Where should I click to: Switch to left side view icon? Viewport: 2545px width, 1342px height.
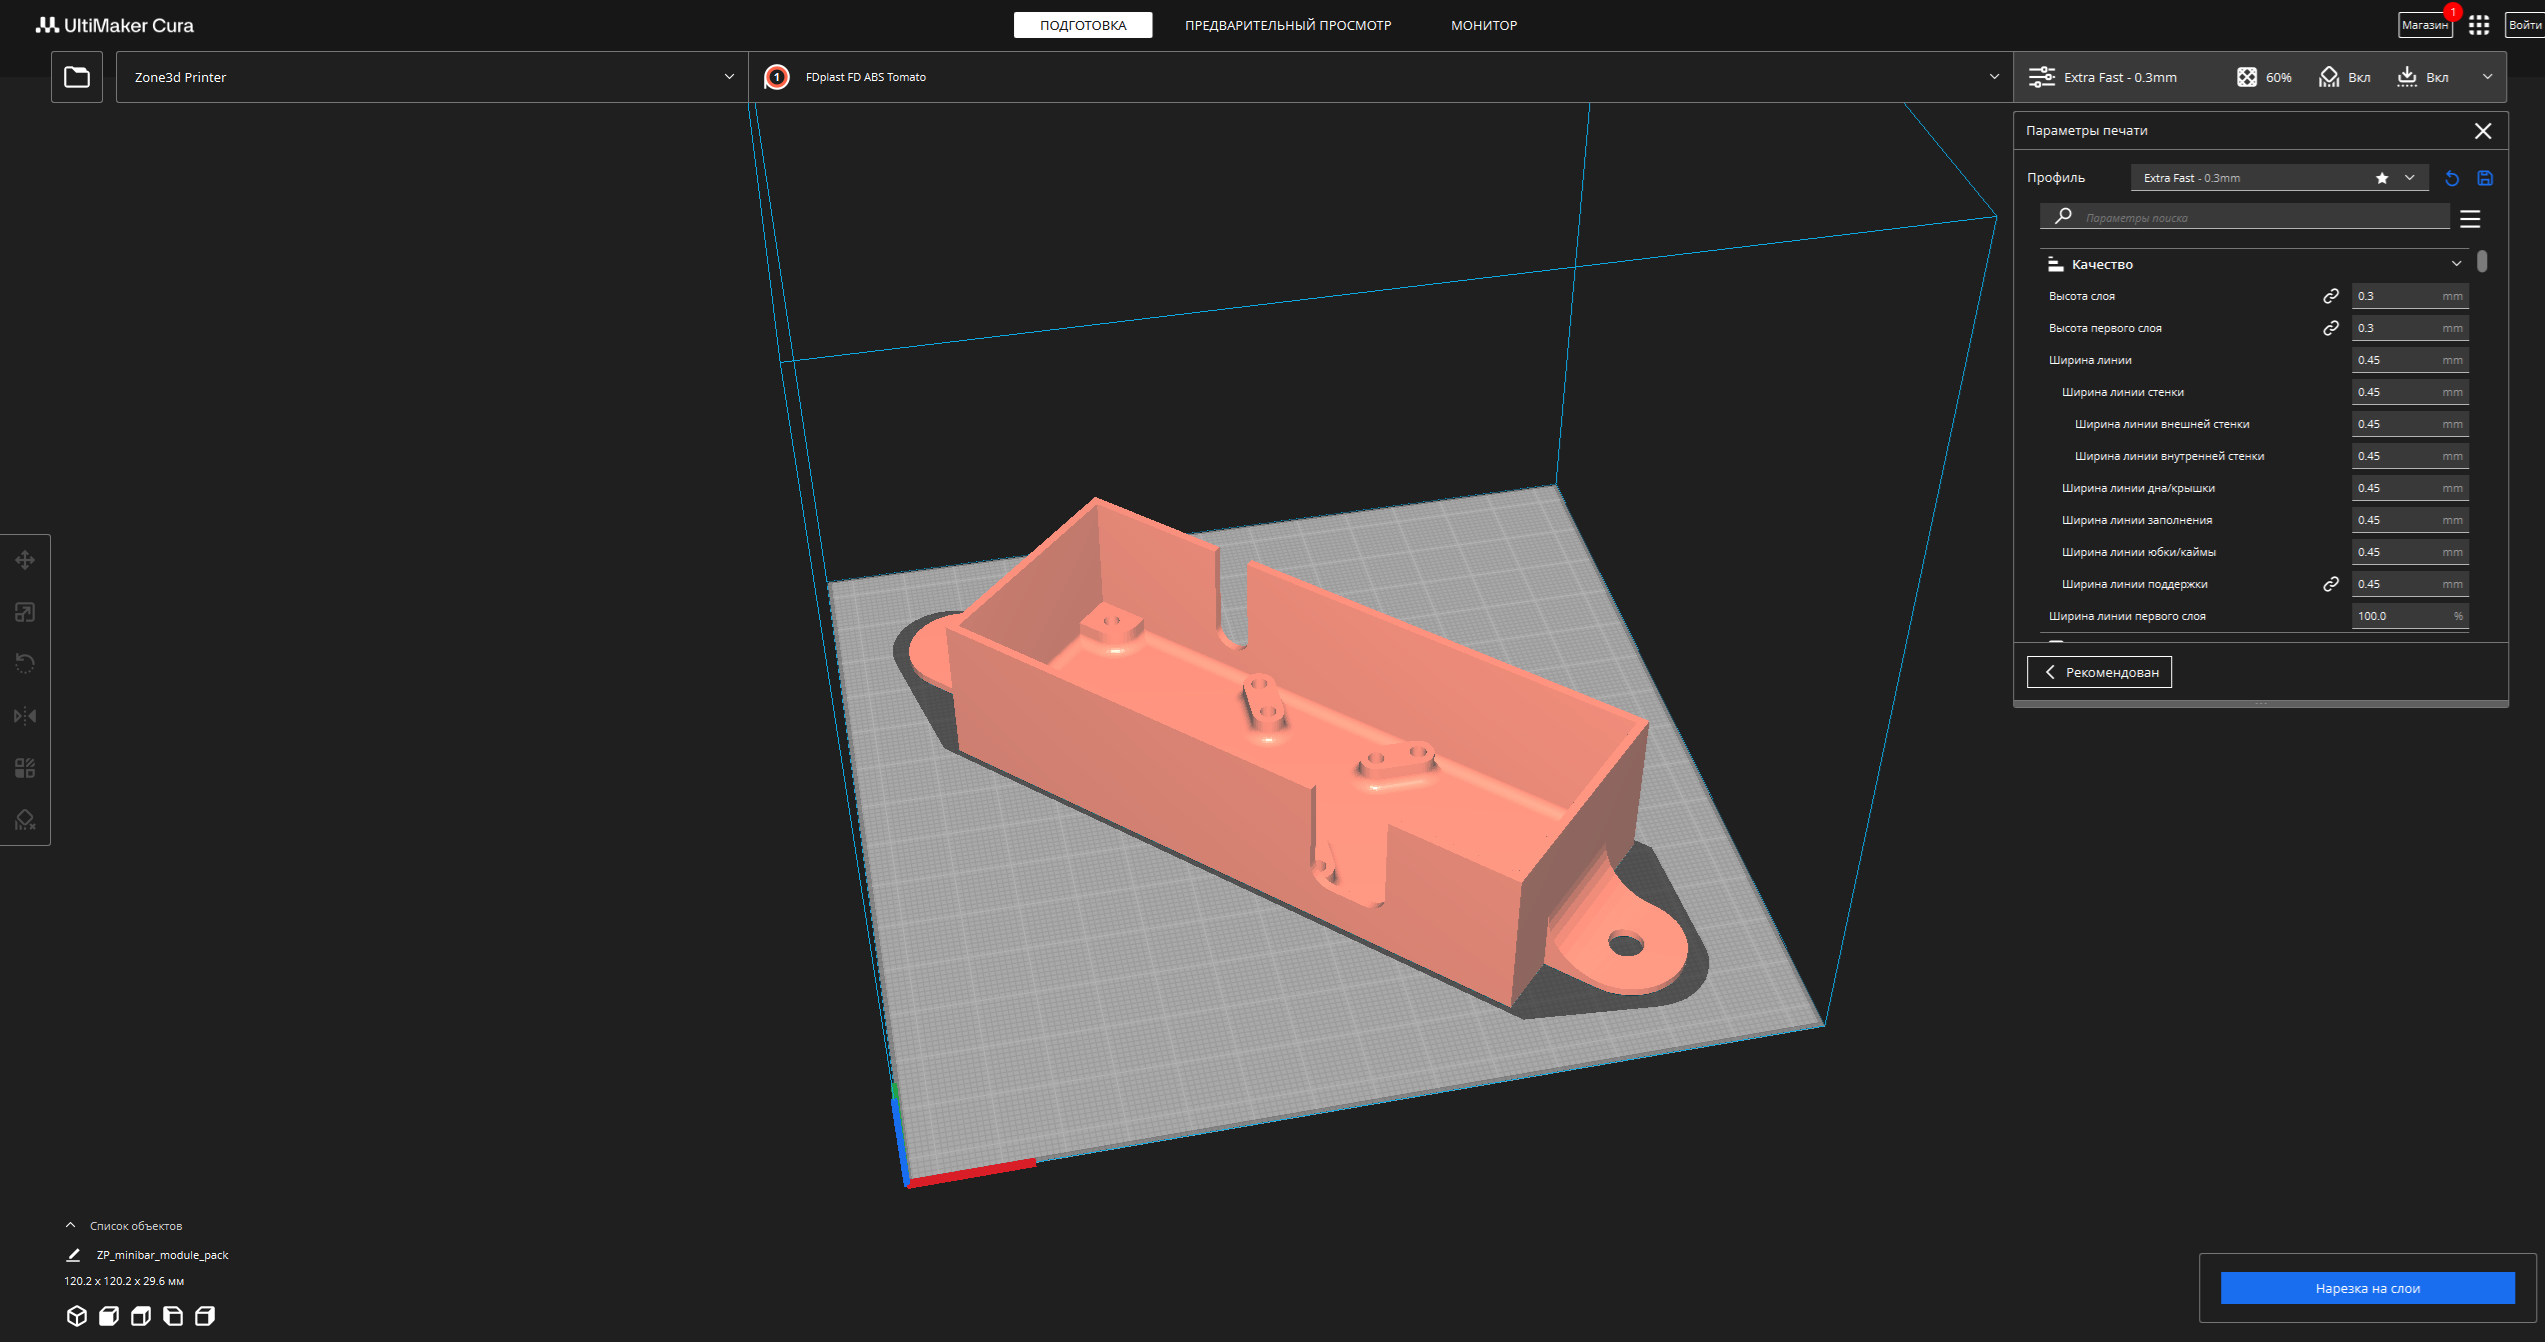(173, 1316)
